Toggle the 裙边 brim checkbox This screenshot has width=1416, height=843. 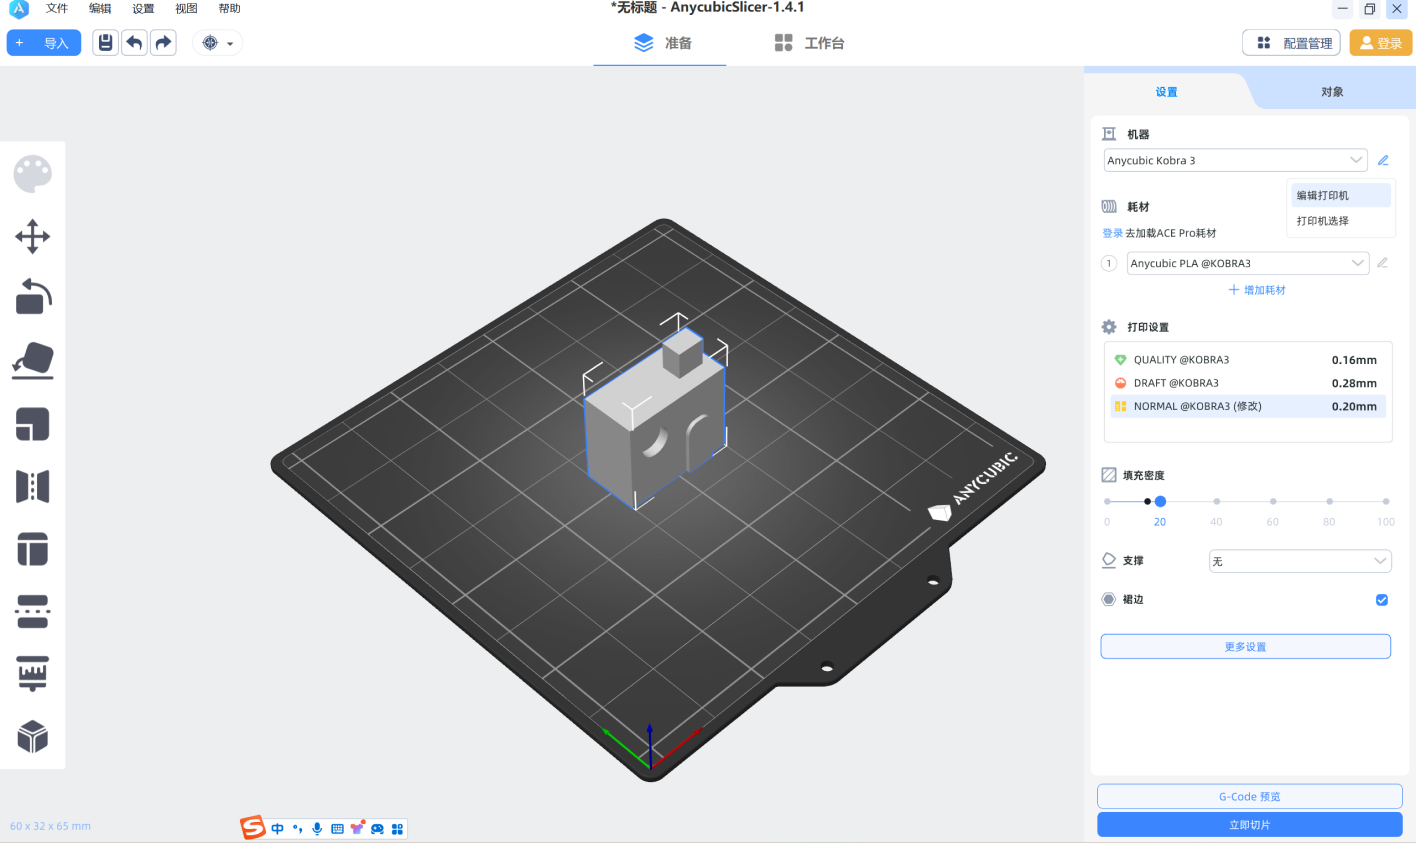[1381, 600]
